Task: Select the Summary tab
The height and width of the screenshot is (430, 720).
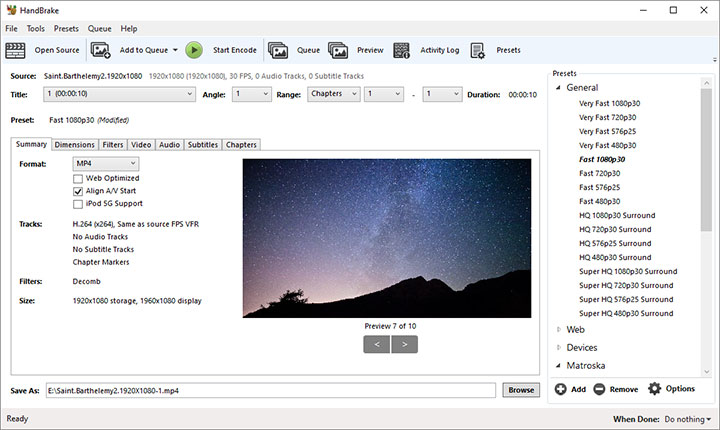Action: (31, 144)
